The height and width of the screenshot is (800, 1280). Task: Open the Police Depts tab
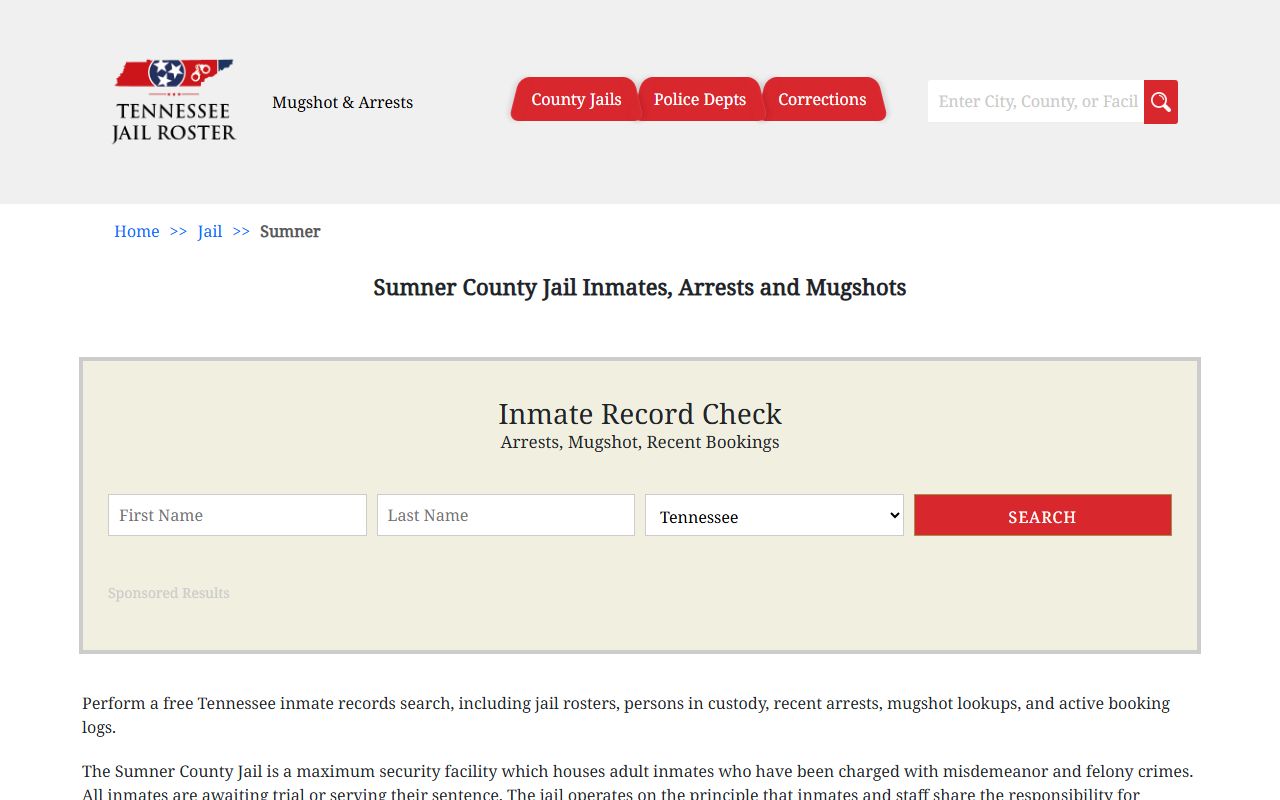tap(700, 99)
